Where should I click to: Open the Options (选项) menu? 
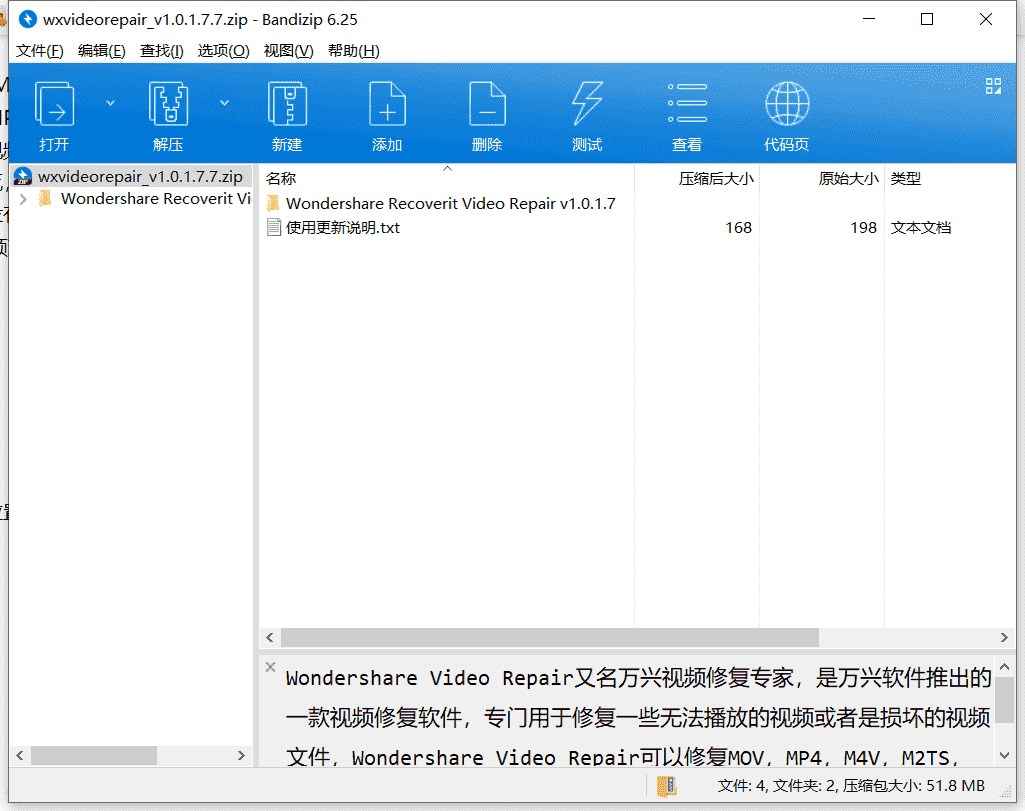tap(223, 51)
